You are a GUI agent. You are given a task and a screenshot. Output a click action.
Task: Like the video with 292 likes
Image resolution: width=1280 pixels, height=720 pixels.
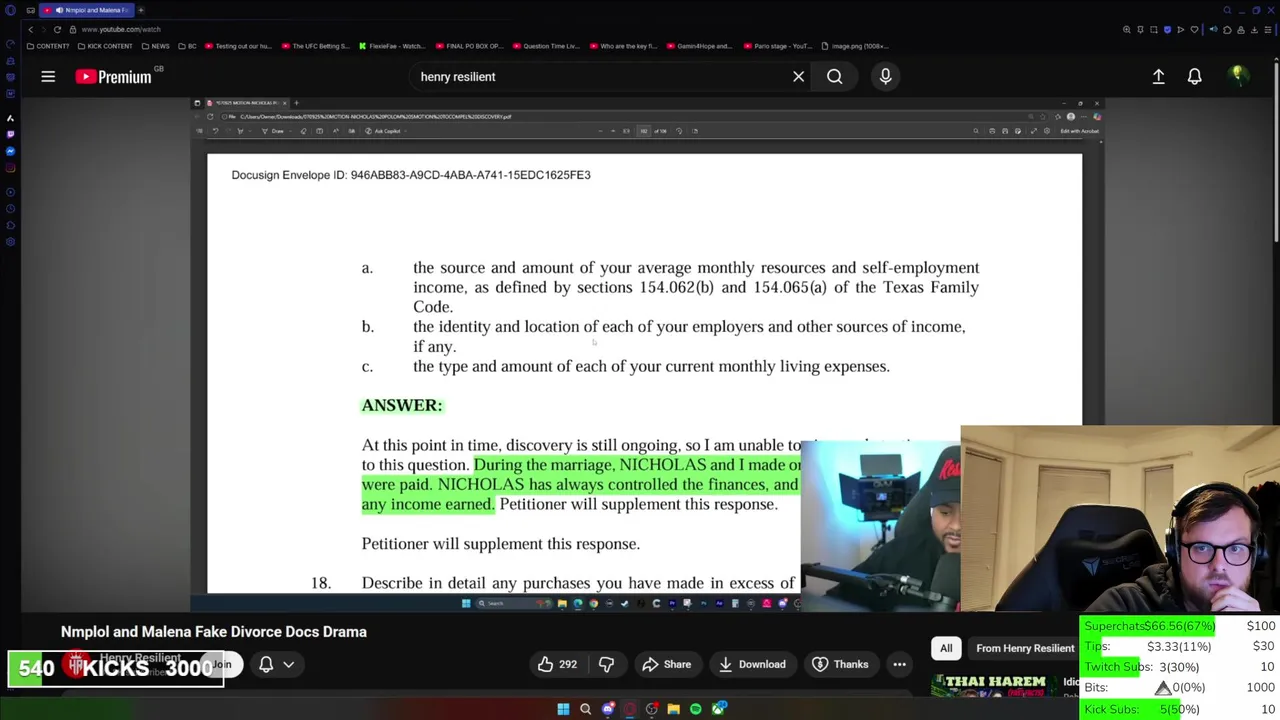[x=557, y=664]
